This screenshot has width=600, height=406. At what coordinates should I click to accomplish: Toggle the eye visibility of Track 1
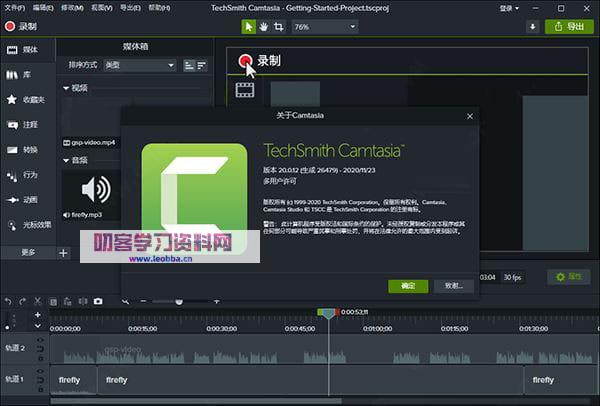click(x=40, y=371)
